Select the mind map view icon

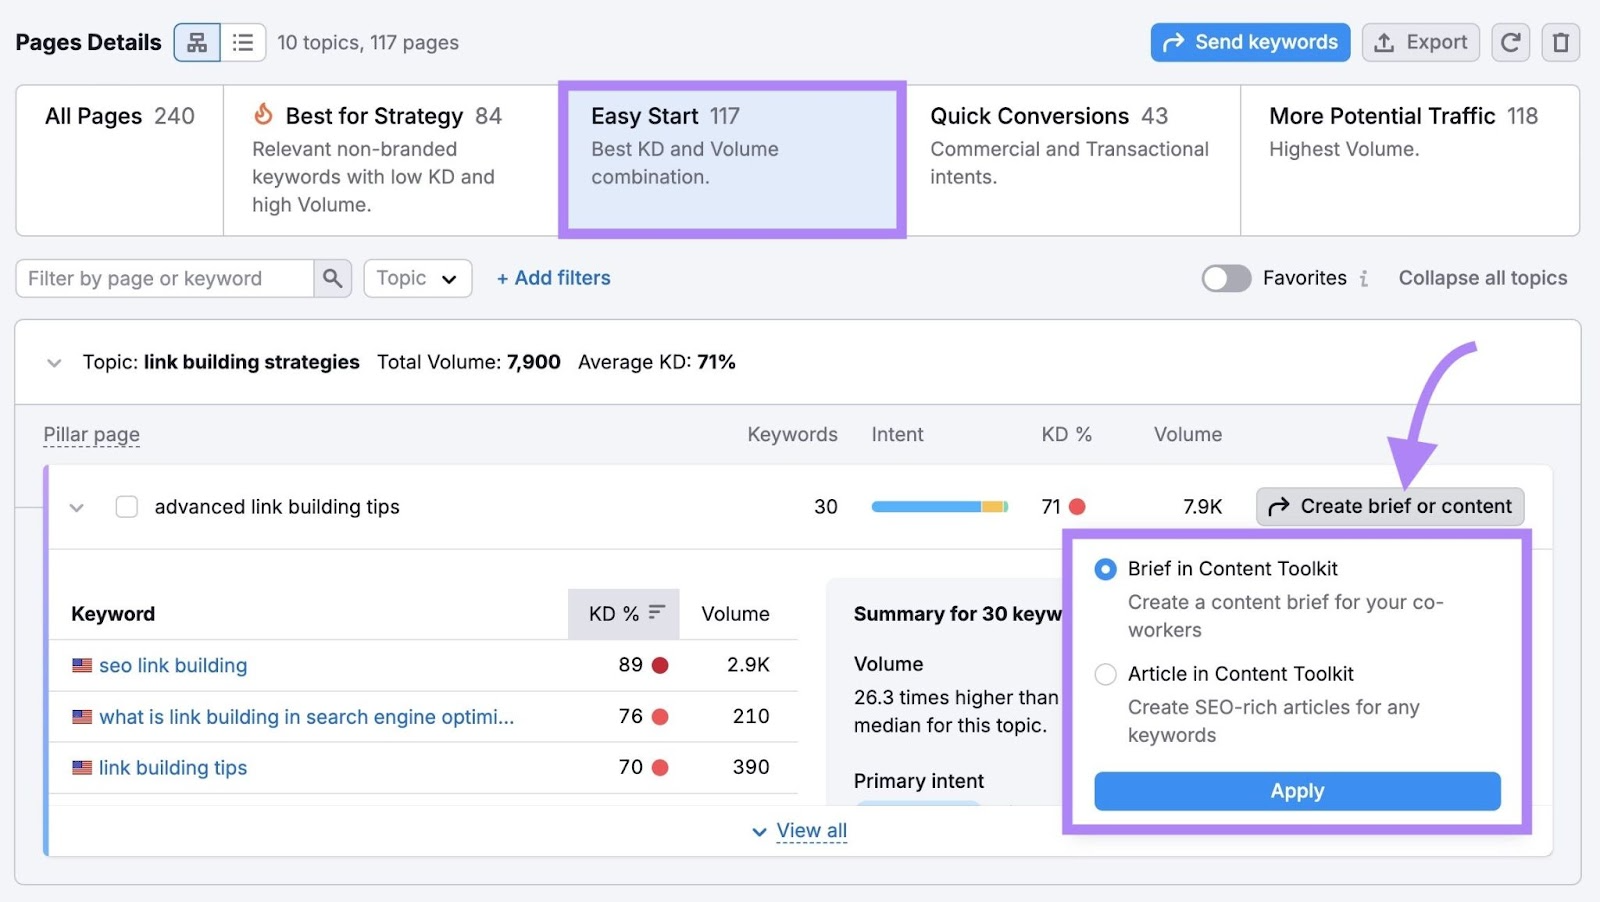click(x=197, y=42)
